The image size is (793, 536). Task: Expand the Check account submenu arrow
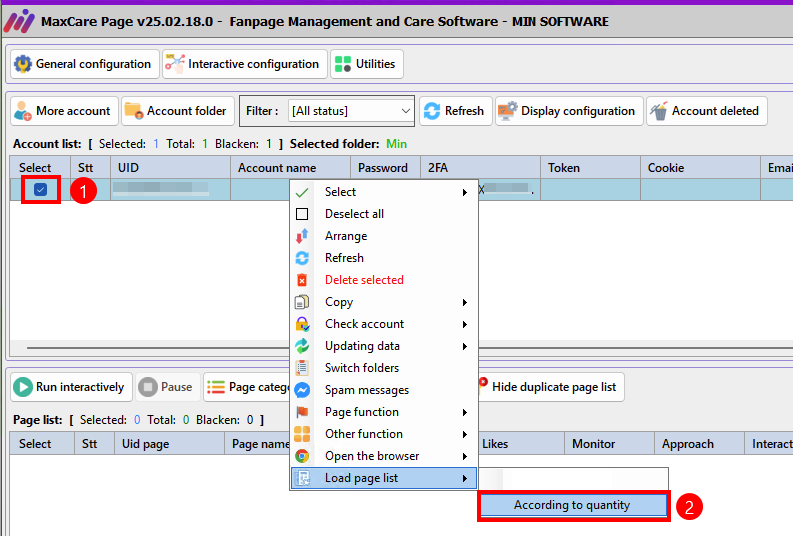coord(465,324)
